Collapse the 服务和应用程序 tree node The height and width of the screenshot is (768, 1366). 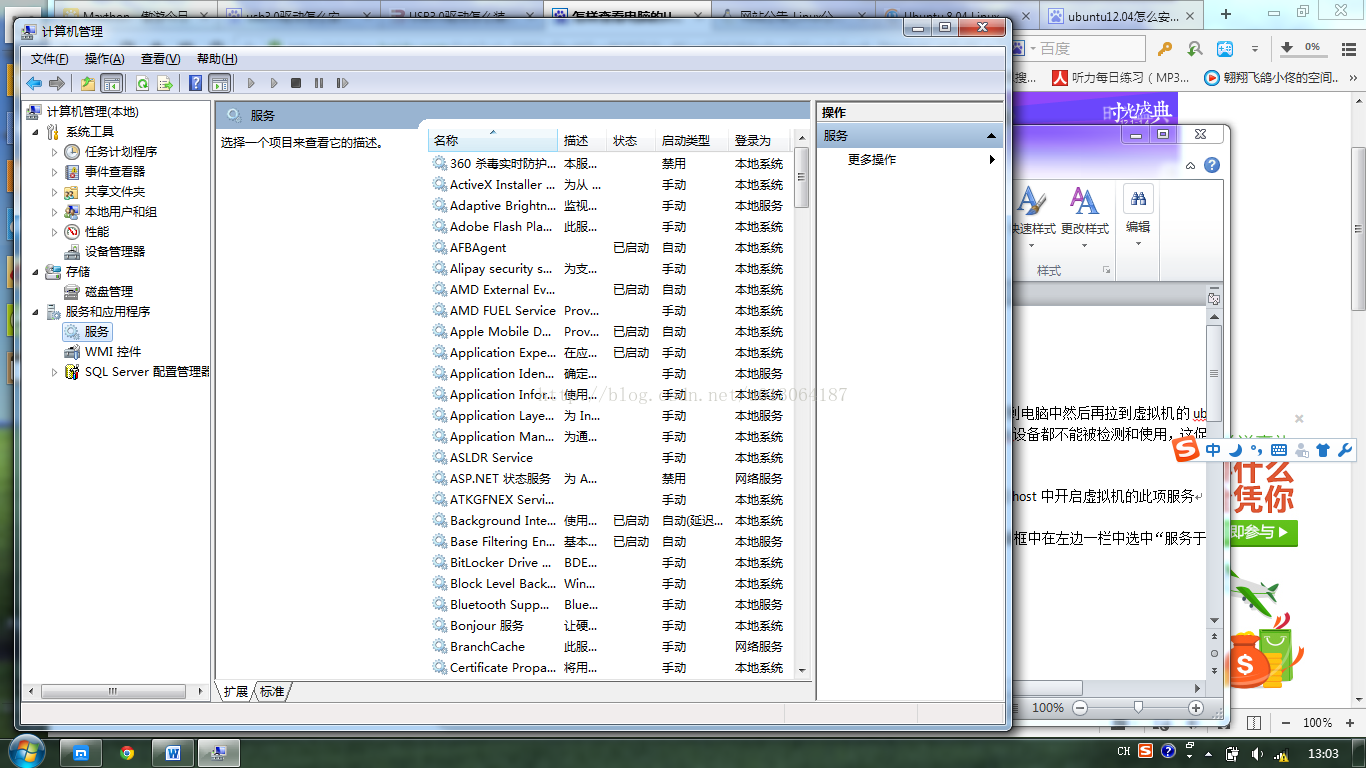[x=37, y=312]
